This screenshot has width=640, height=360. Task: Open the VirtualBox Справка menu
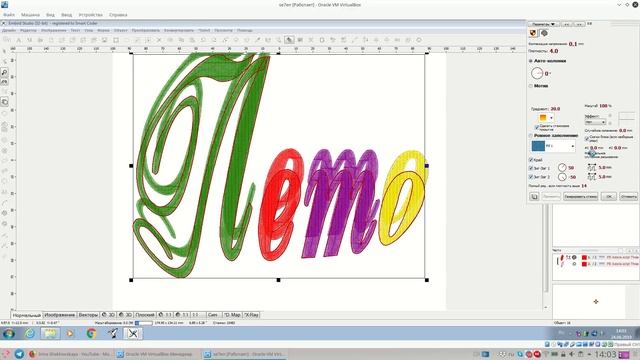(x=118, y=15)
